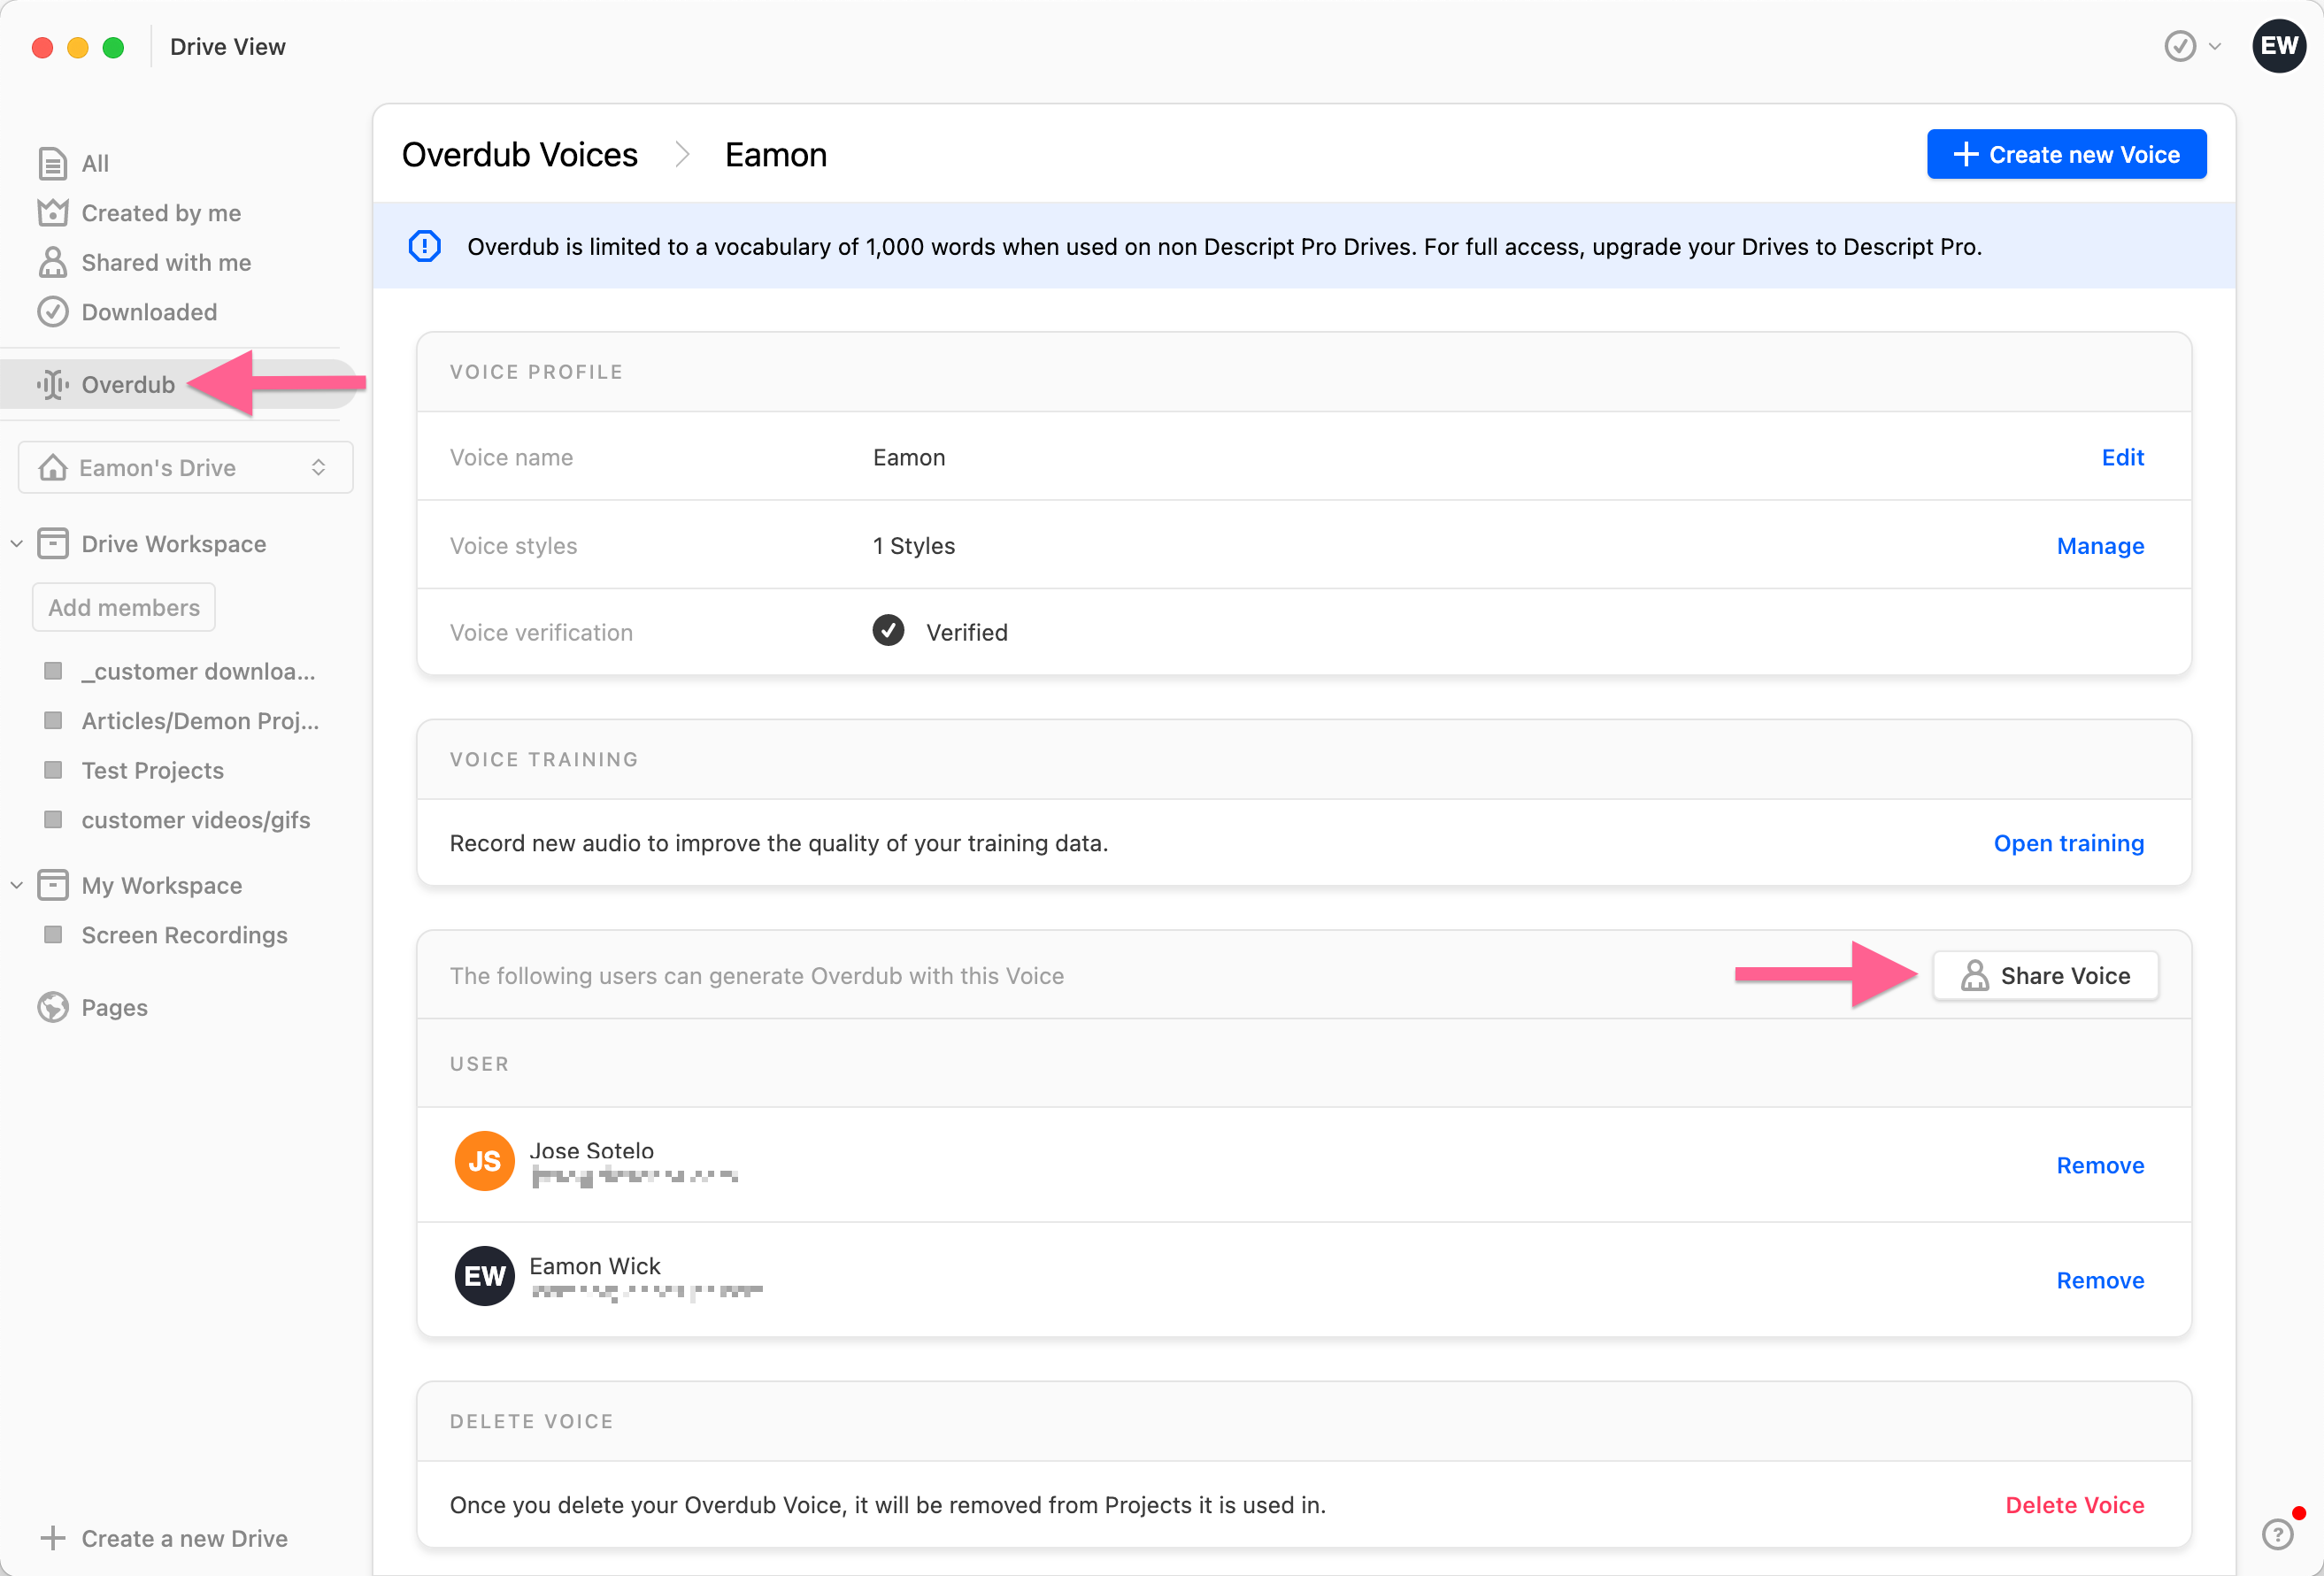
Task: Open the customer videos/gifs folder
Action: point(196,820)
